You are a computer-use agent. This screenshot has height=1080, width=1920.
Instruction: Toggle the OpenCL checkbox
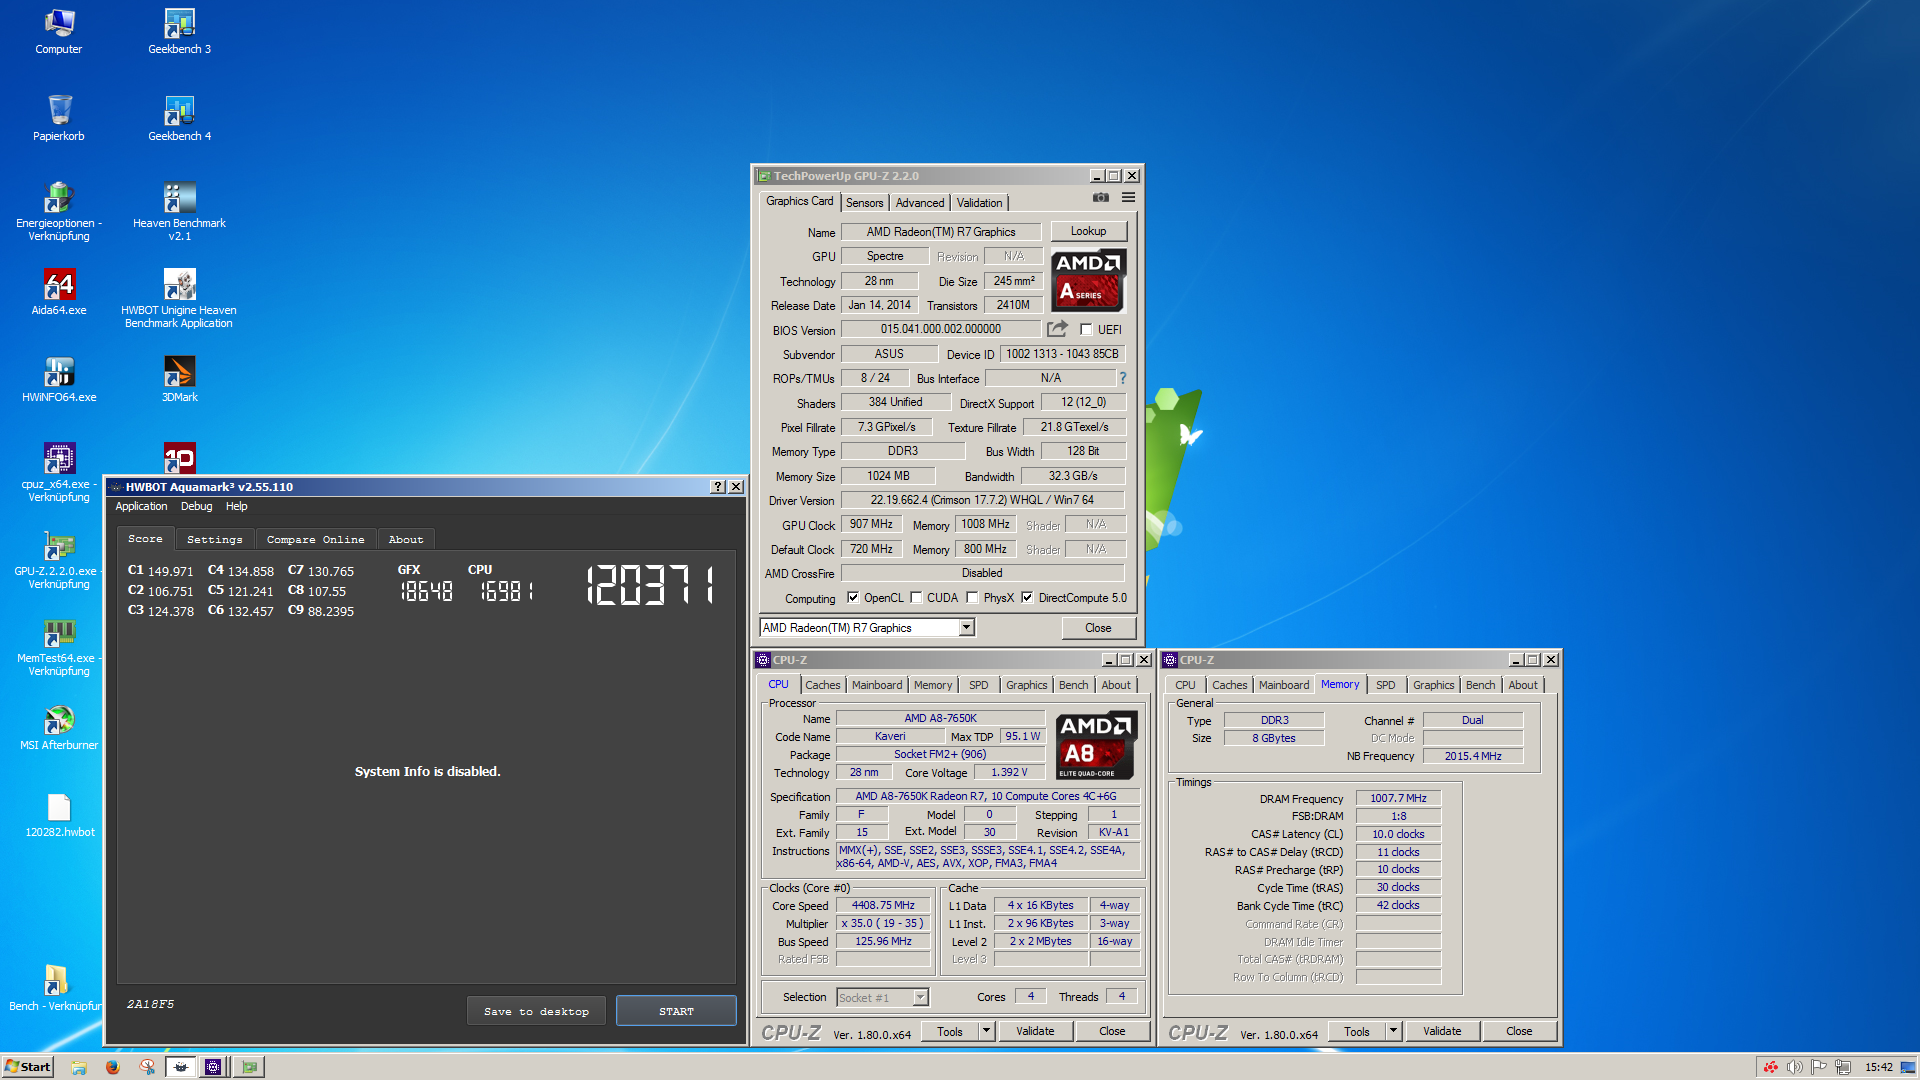pos(853,598)
